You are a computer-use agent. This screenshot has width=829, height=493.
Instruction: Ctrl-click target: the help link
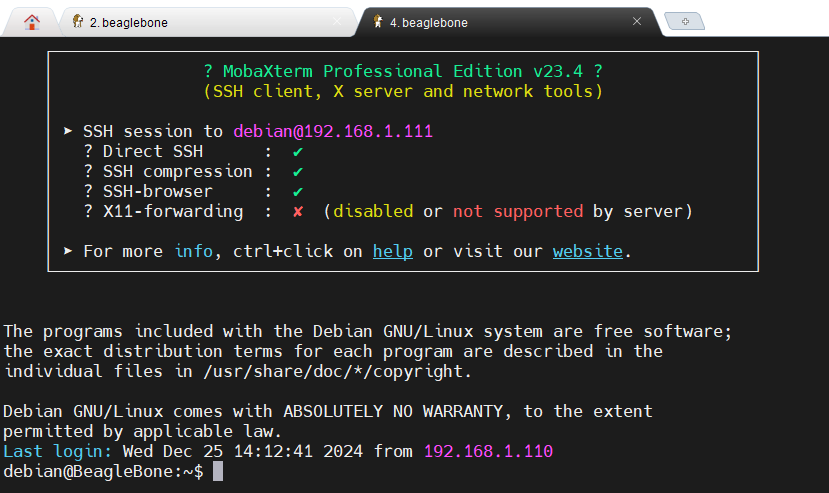(392, 251)
